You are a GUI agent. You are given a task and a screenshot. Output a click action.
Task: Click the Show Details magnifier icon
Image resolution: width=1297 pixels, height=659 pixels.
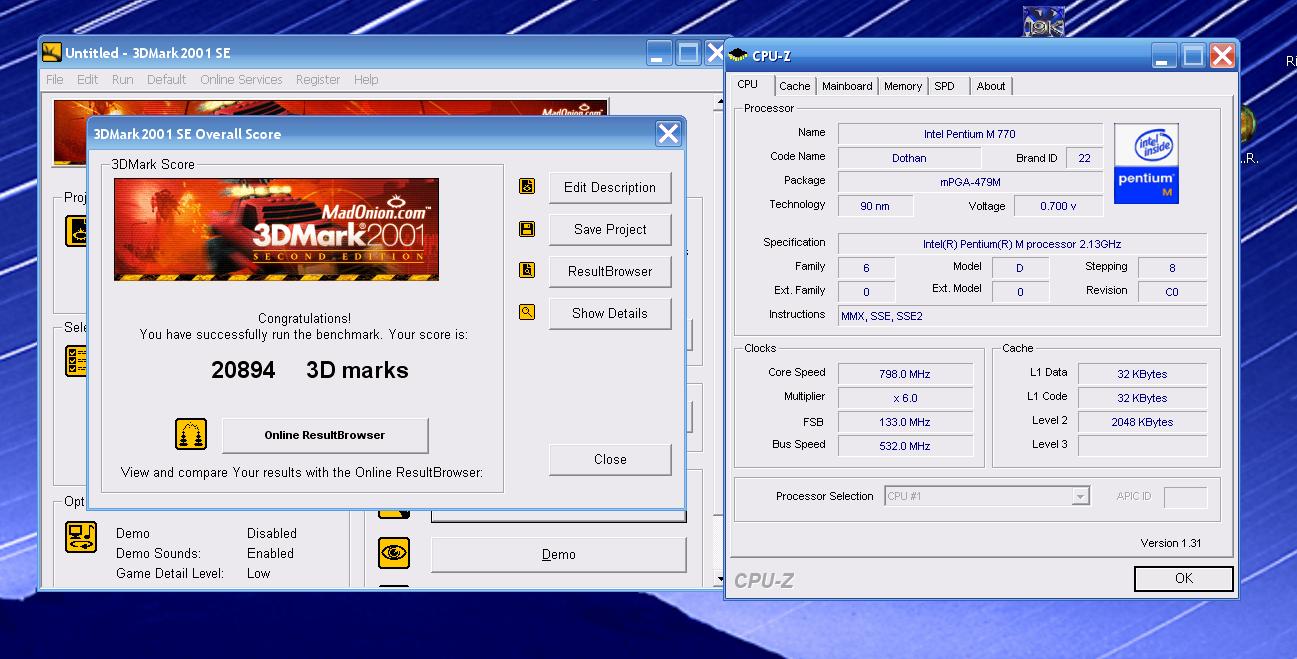[x=527, y=312]
